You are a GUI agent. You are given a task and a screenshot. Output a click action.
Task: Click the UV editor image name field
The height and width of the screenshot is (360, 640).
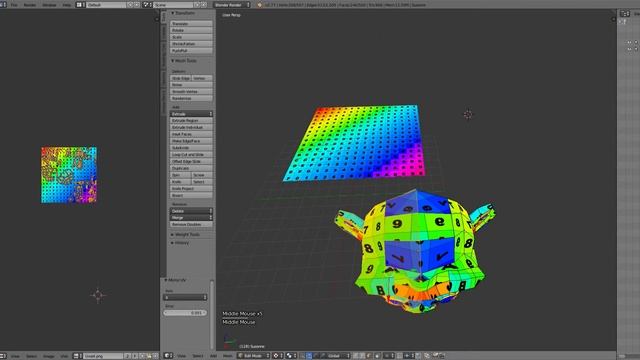(x=103, y=356)
